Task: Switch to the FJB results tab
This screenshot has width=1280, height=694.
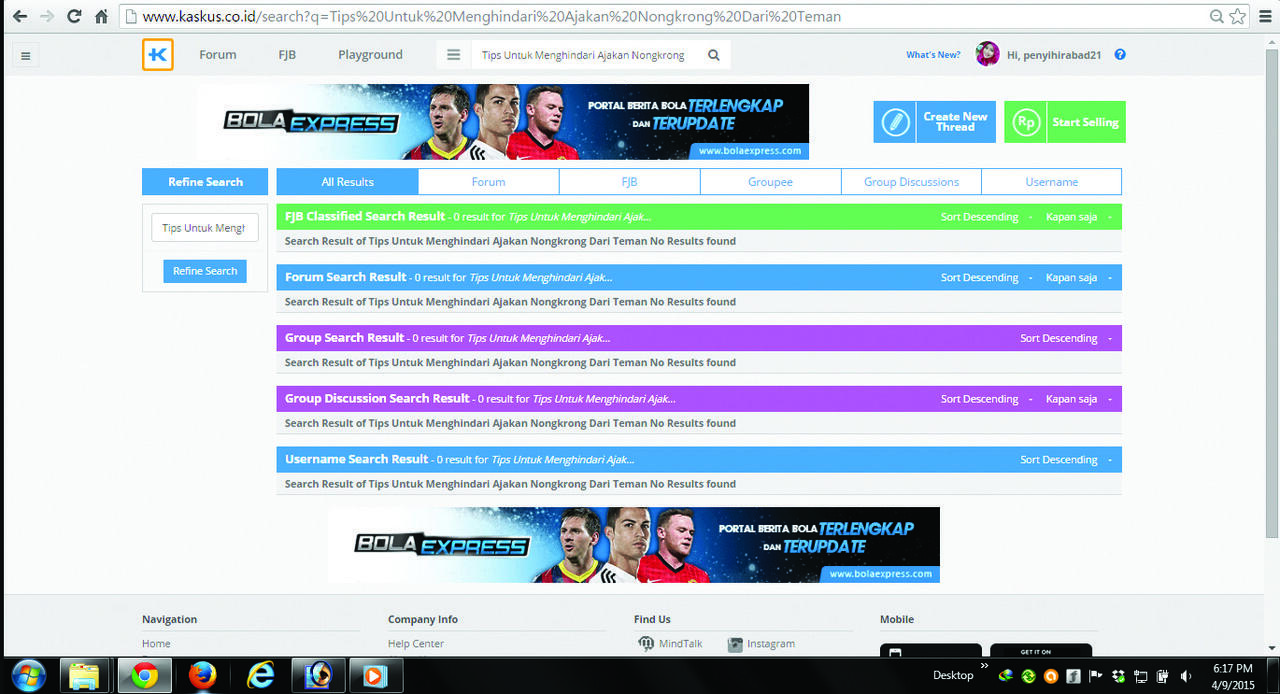Action: 629,182
